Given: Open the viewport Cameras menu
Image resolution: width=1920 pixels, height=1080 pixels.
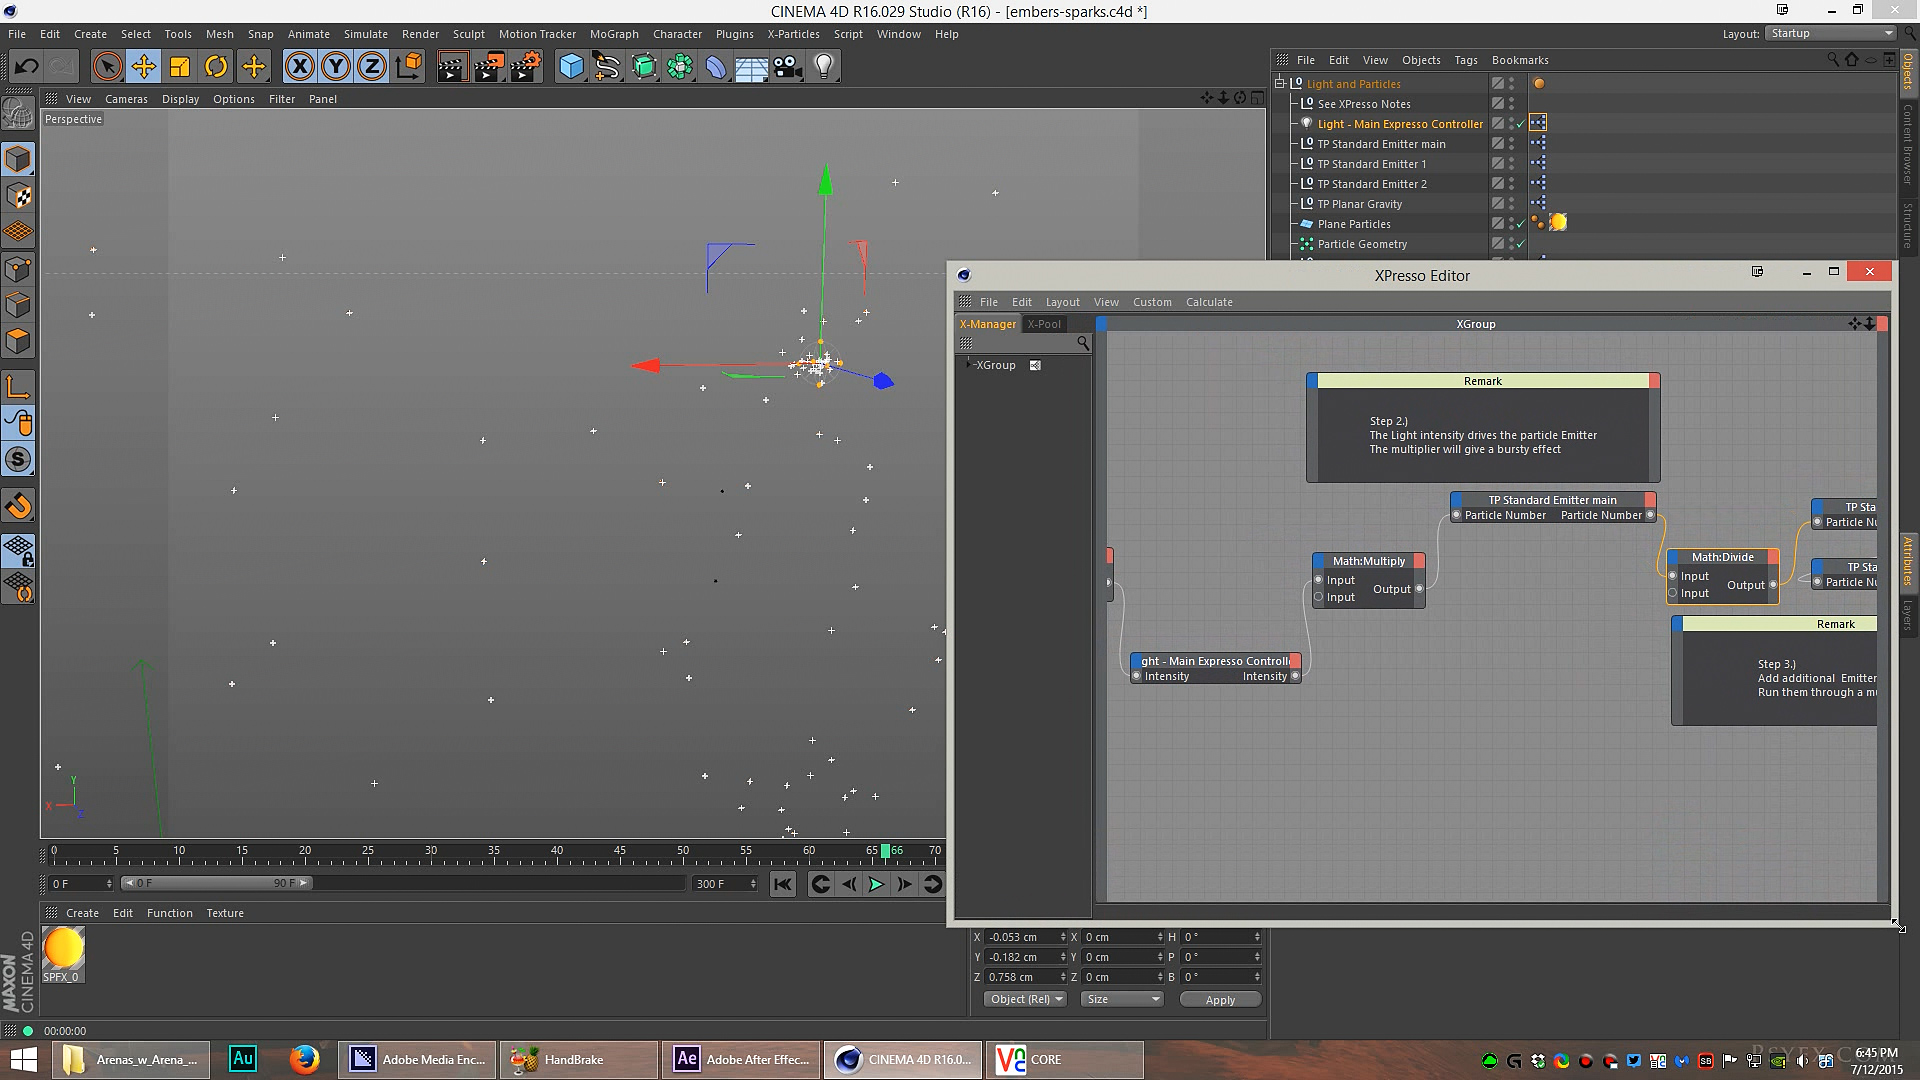Looking at the screenshot, I should tap(126, 99).
